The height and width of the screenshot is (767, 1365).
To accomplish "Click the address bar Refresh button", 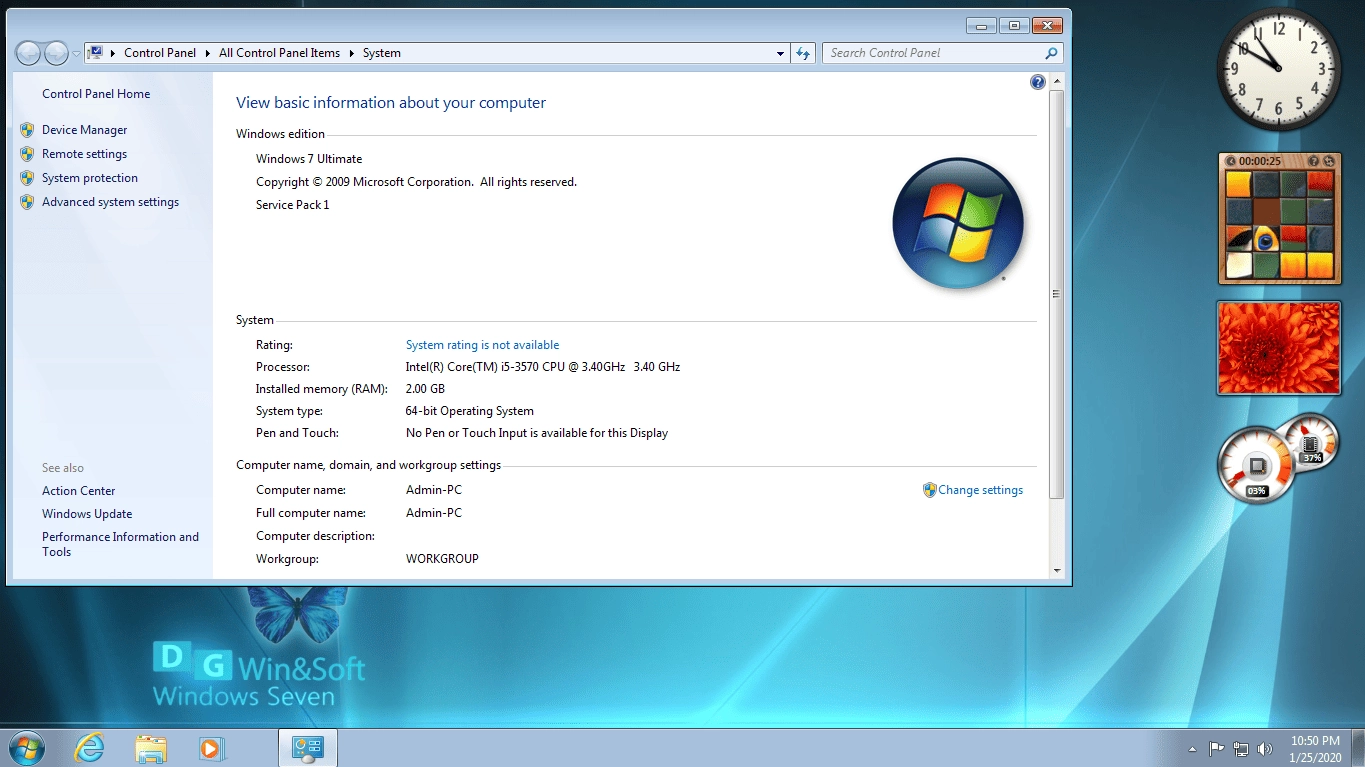I will pyautogui.click(x=803, y=53).
